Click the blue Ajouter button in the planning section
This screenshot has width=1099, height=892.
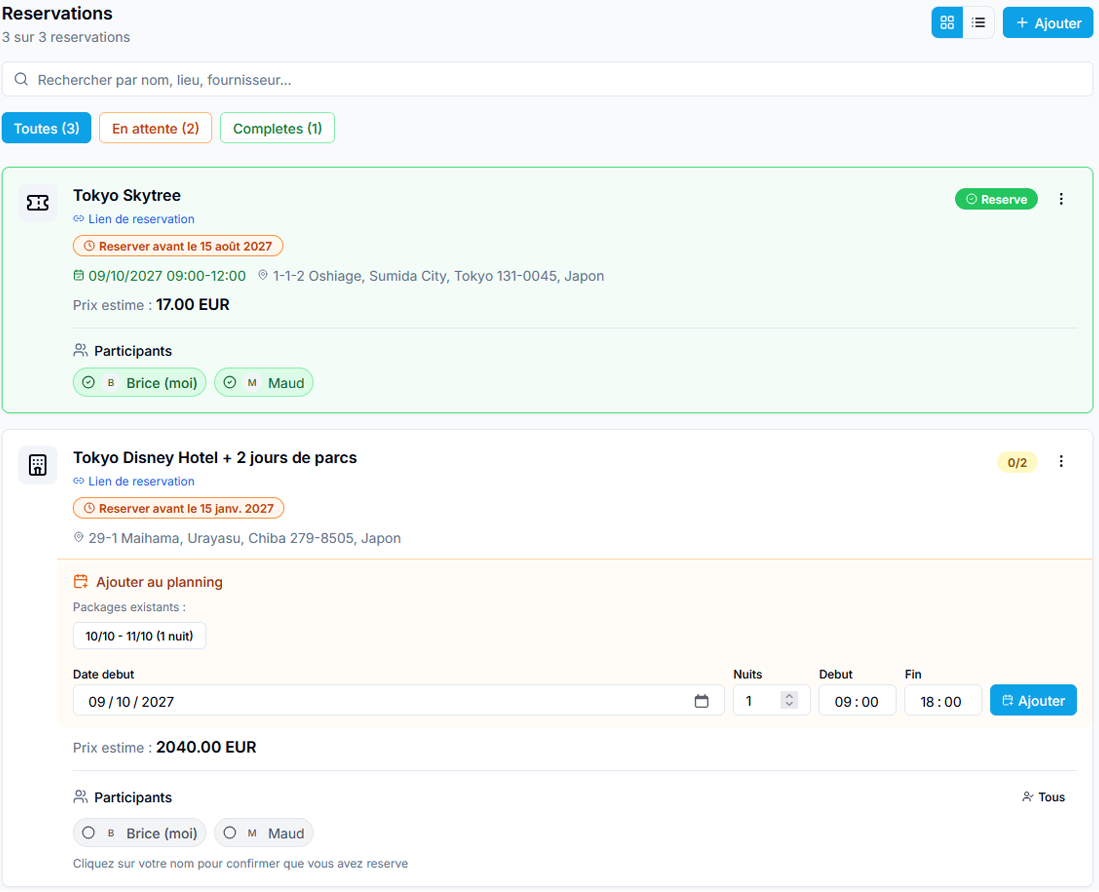[1033, 701]
